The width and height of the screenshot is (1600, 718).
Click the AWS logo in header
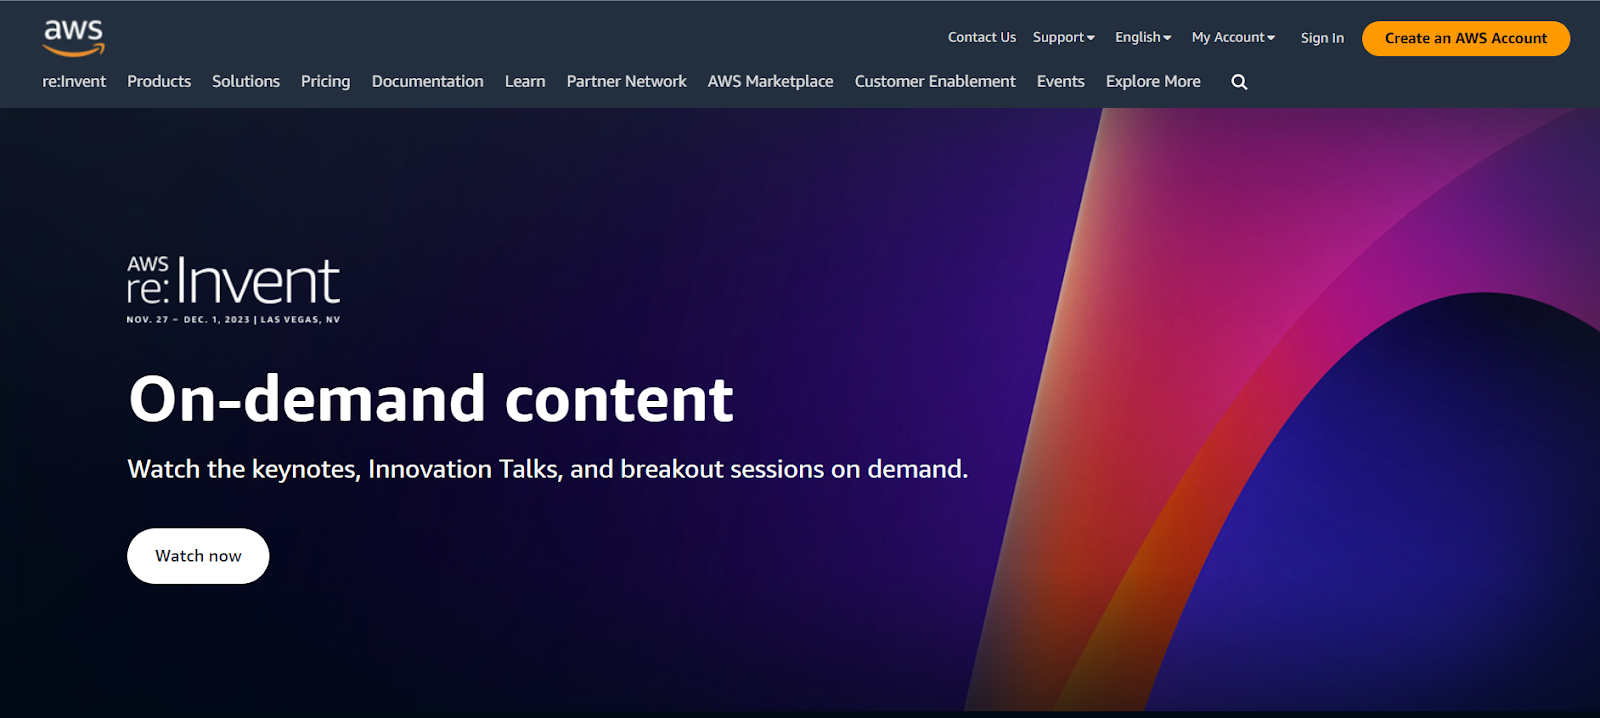click(x=74, y=37)
